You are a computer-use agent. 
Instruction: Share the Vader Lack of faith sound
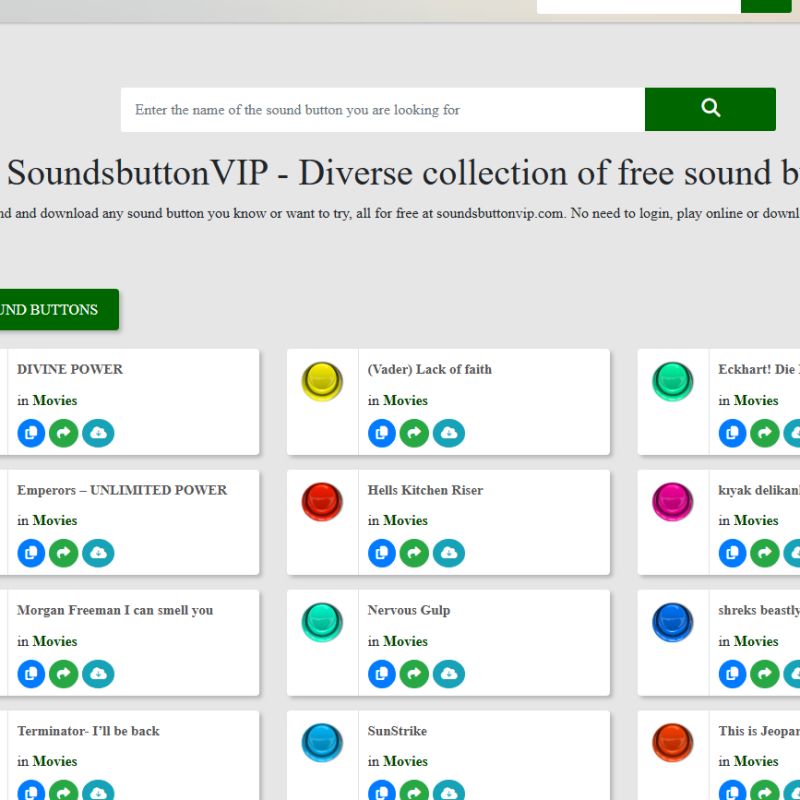coord(414,433)
